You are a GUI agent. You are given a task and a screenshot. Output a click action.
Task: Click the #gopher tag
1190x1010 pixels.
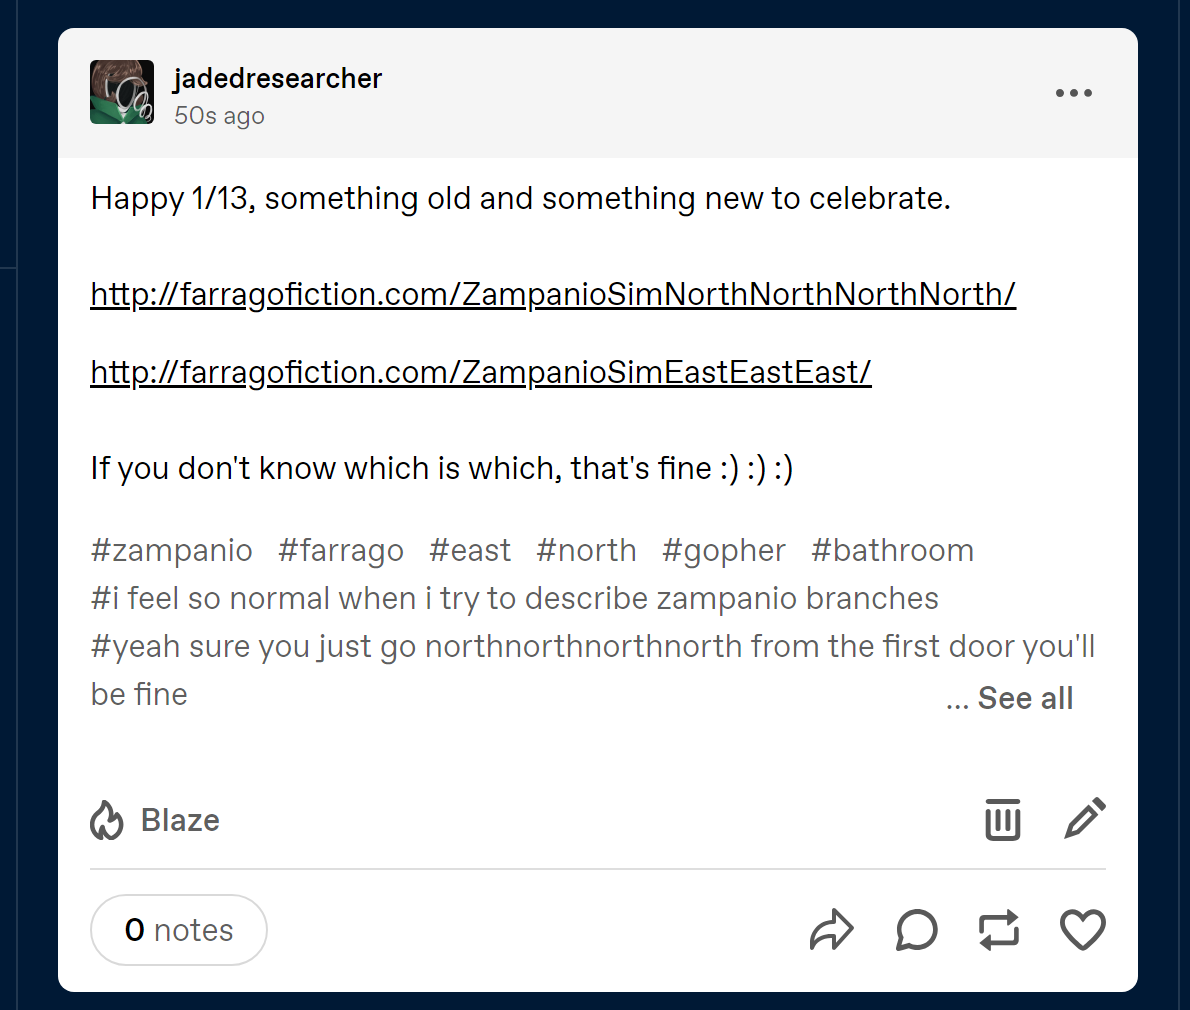pyautogui.click(x=724, y=550)
